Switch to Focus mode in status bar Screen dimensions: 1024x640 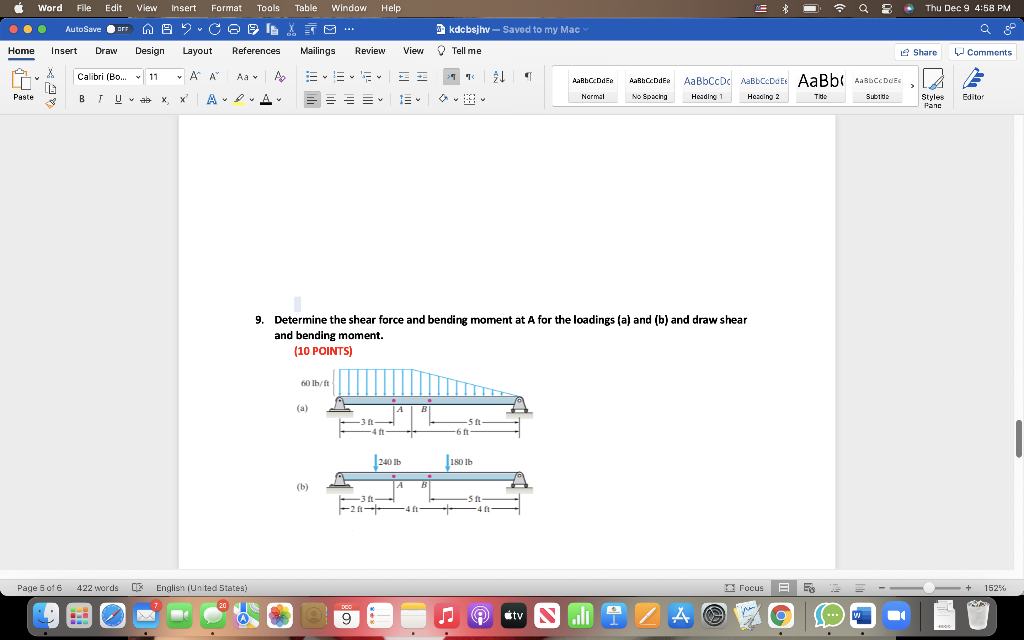748,588
